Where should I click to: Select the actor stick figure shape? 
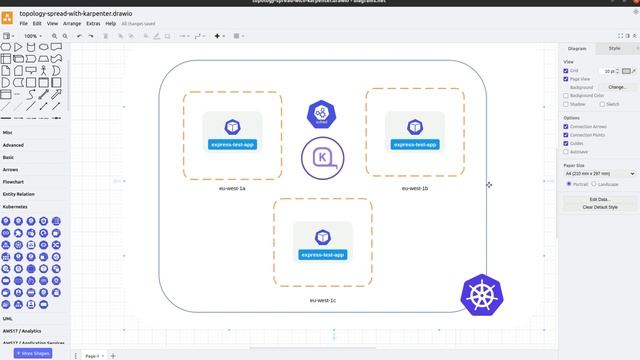click(x=44, y=71)
